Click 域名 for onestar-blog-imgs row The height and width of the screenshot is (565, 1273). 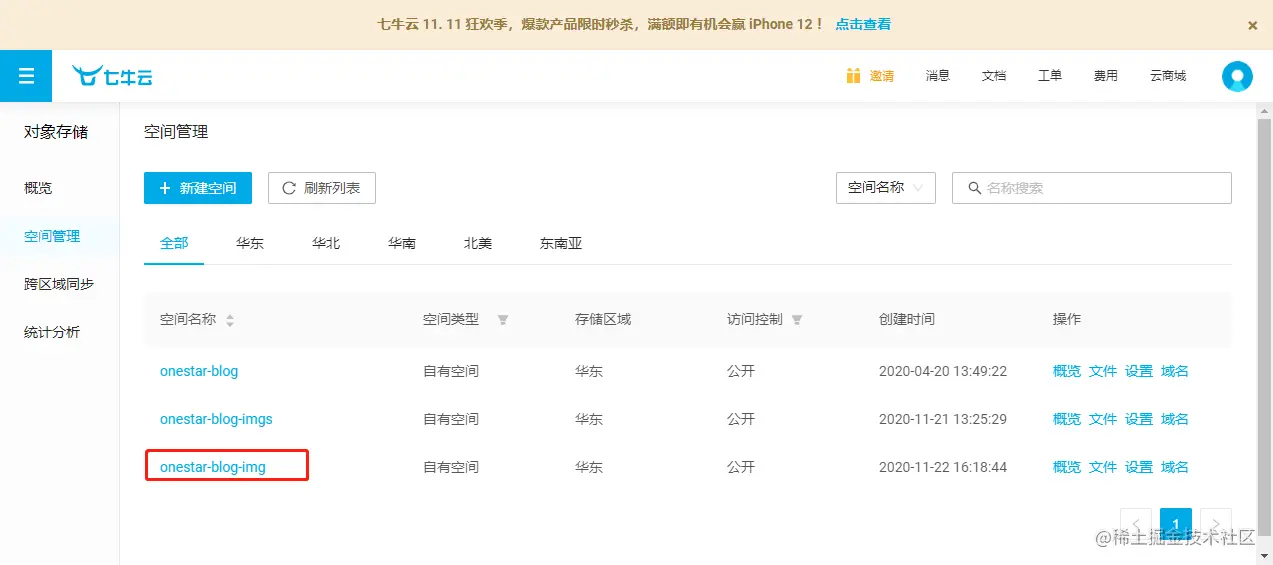[x=1175, y=419]
